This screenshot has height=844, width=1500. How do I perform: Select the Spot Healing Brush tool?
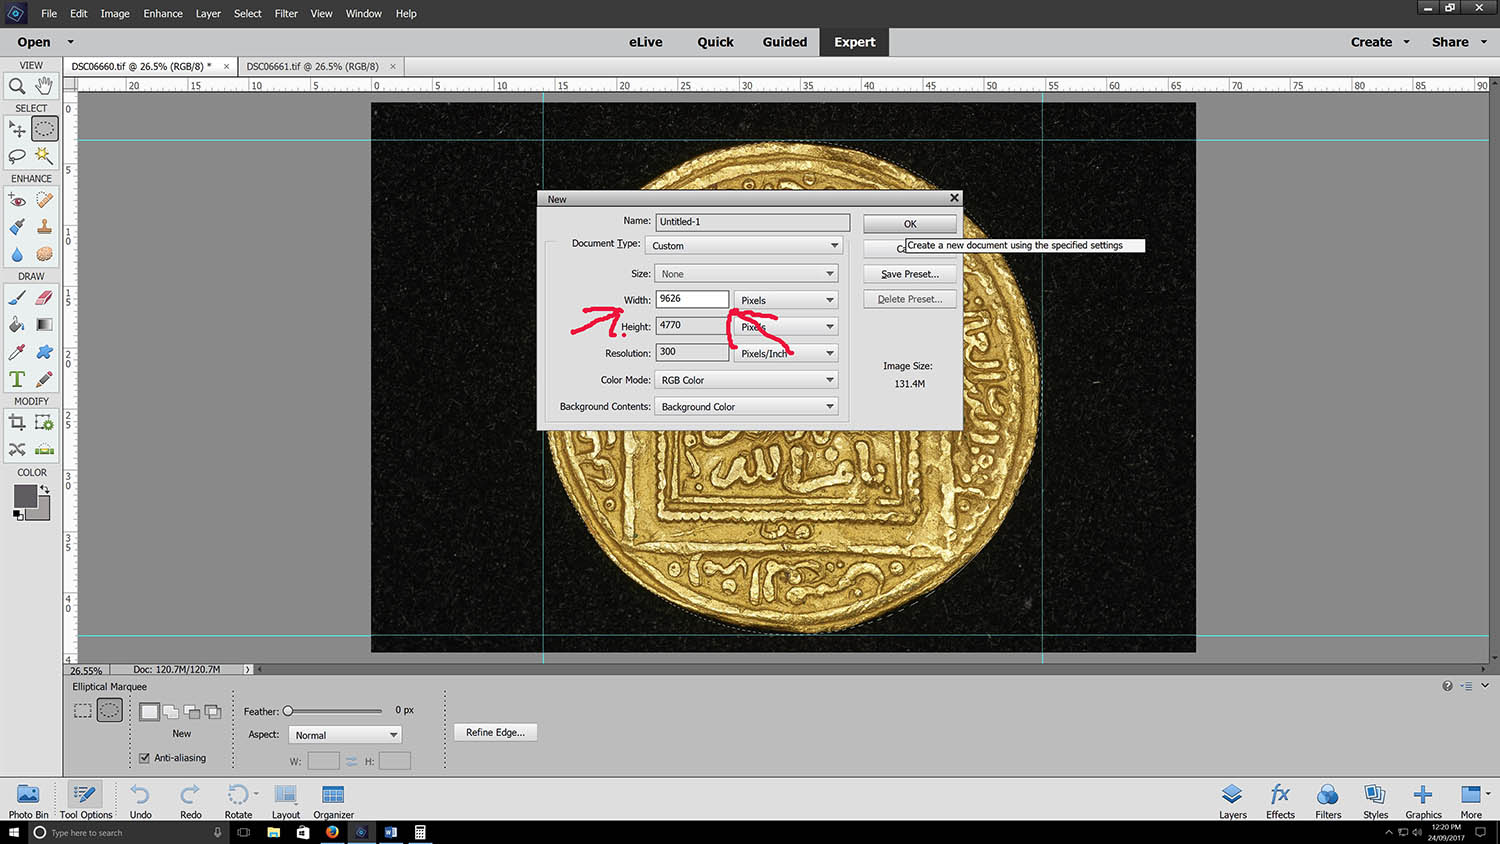pos(44,200)
